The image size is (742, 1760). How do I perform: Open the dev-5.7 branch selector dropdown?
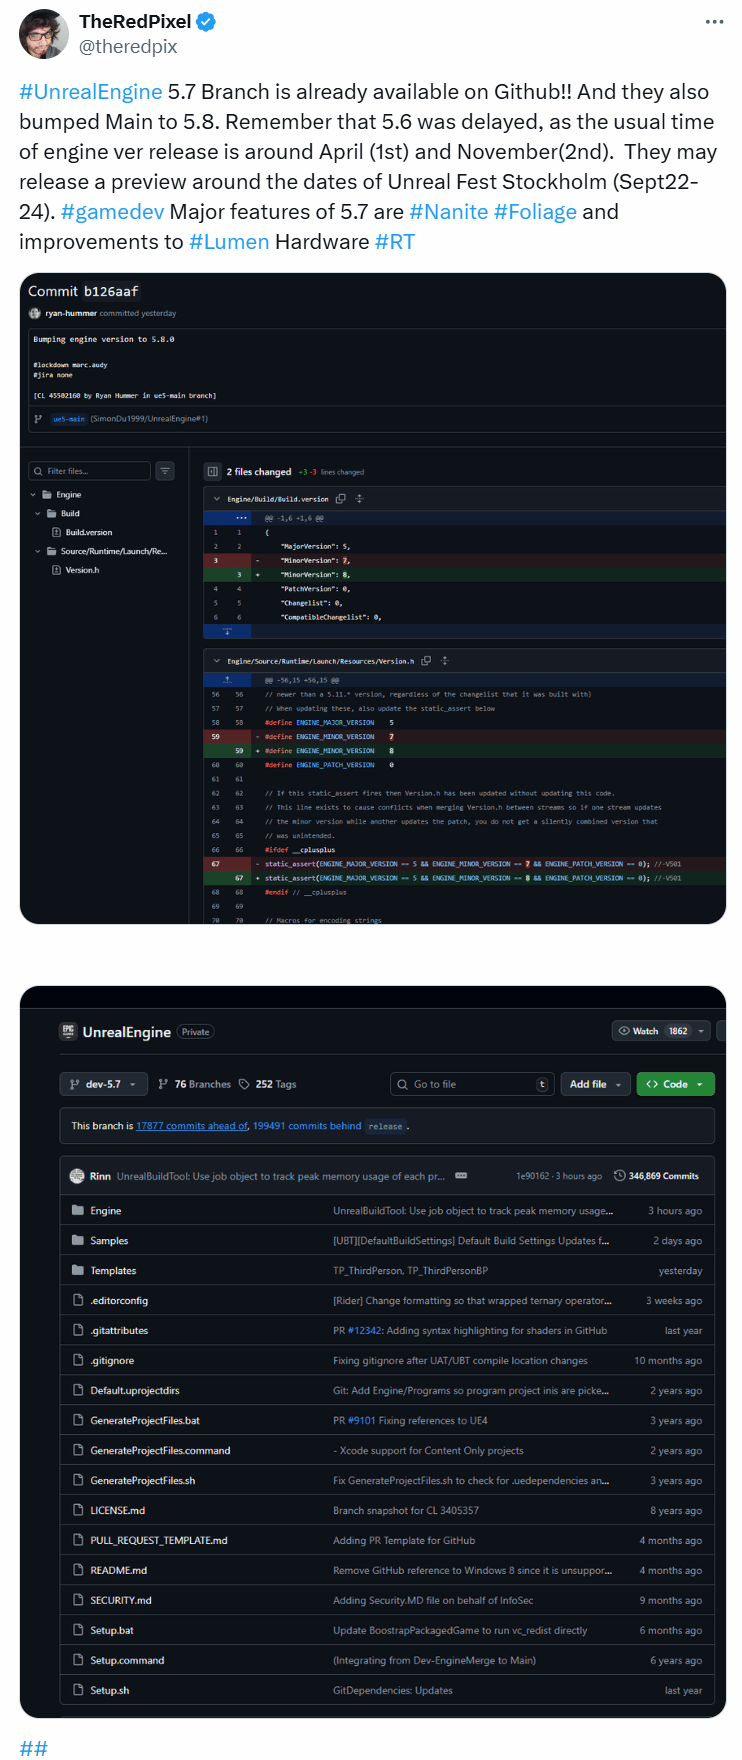(x=103, y=1084)
